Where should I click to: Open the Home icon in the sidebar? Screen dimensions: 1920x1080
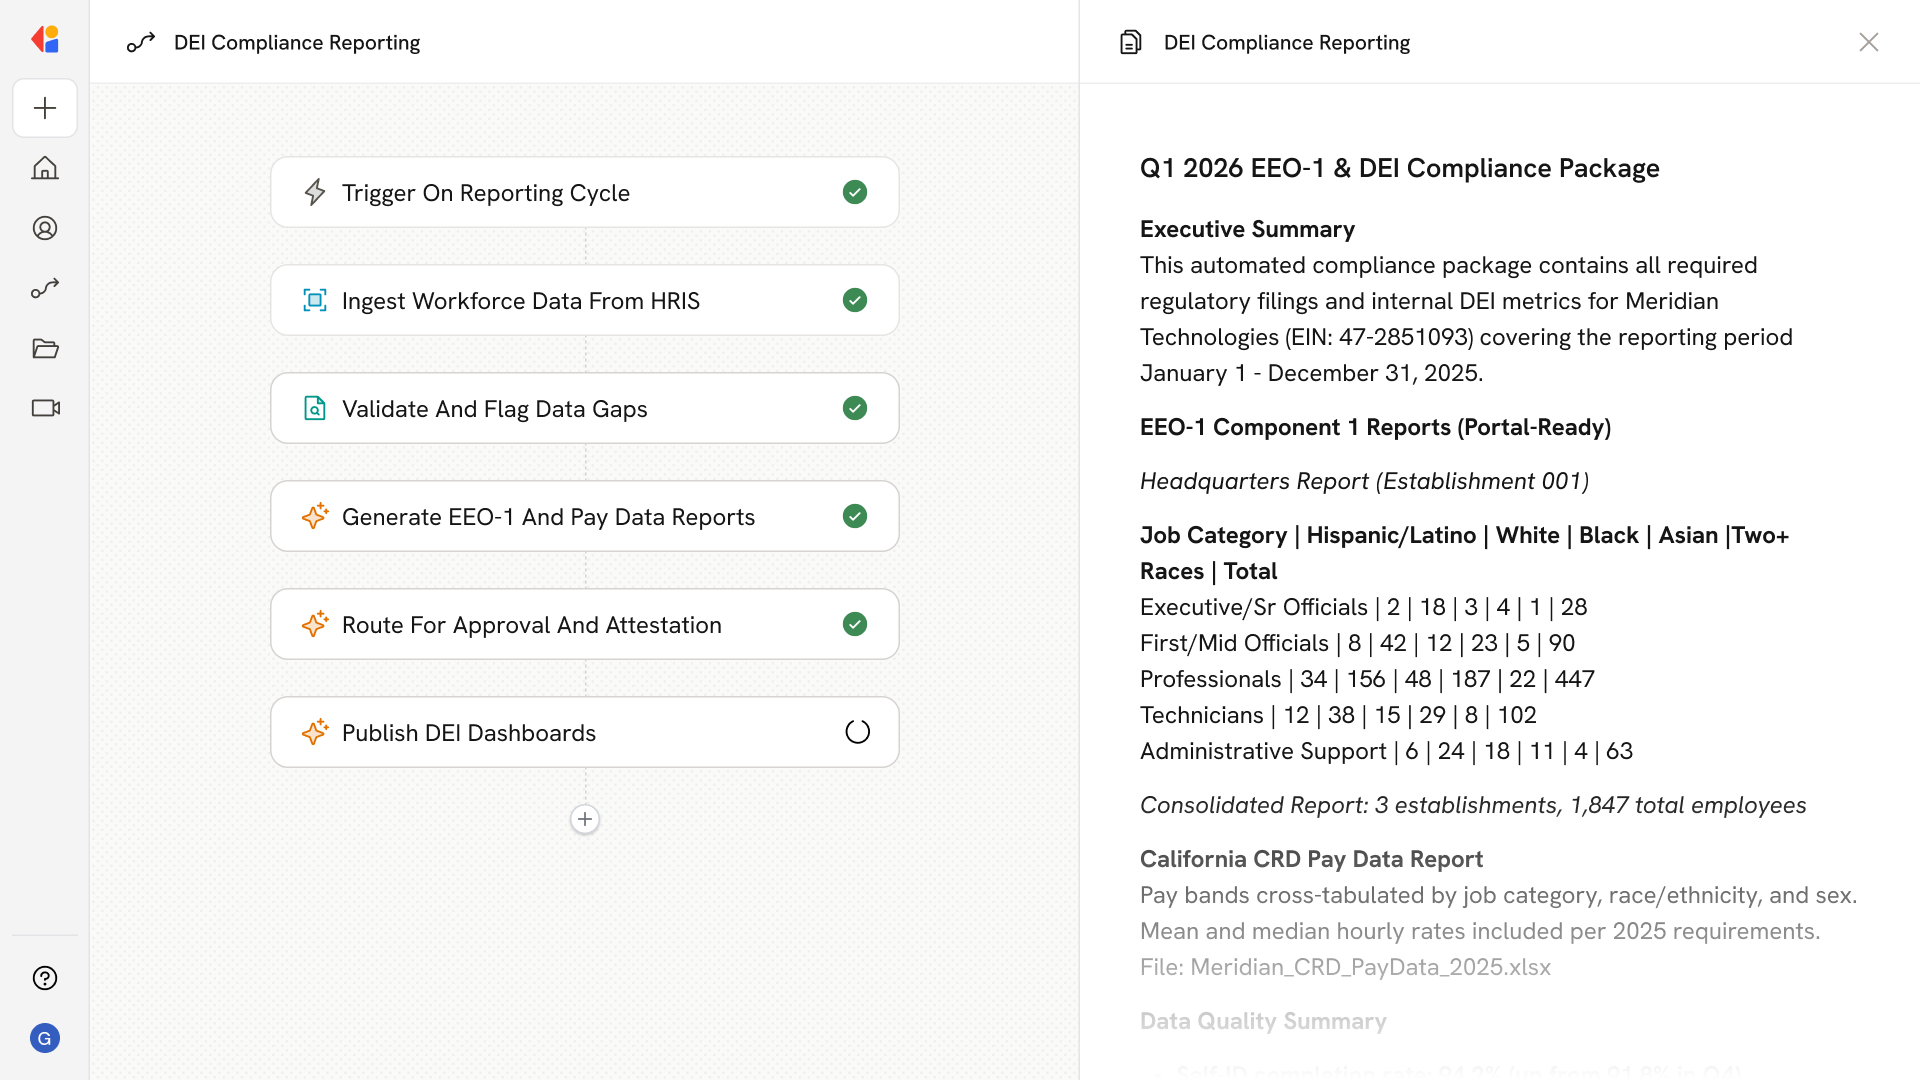[x=45, y=168]
